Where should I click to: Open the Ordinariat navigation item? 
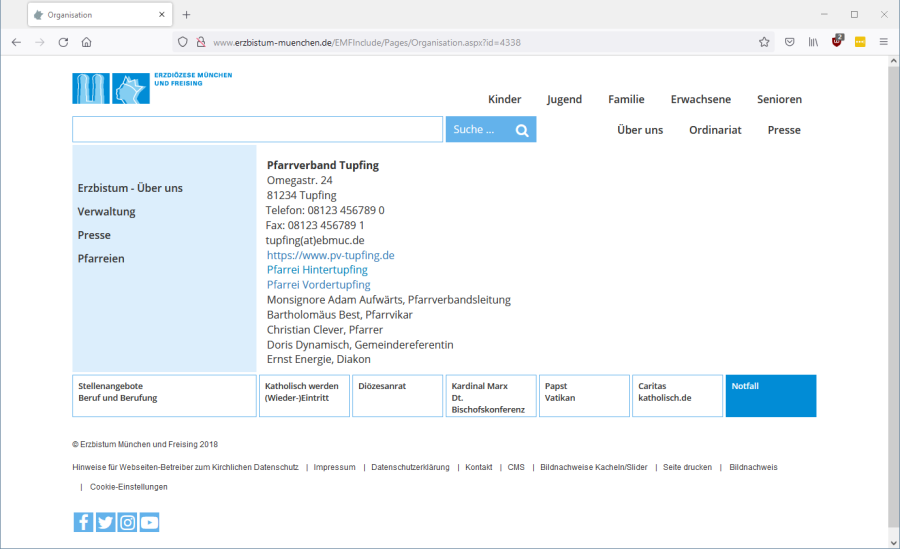pyautogui.click(x=715, y=130)
